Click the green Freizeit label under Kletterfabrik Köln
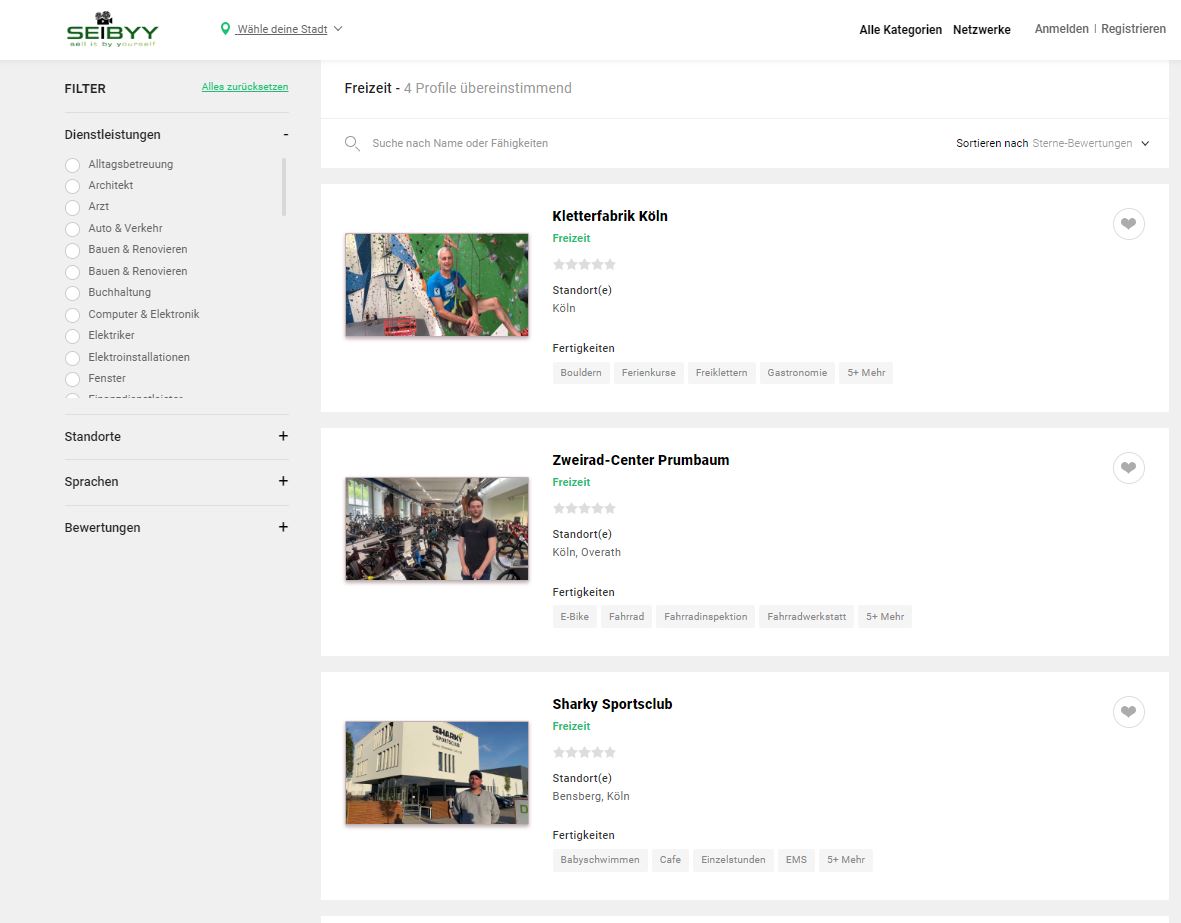Viewport: 1181px width, 923px height. [572, 238]
